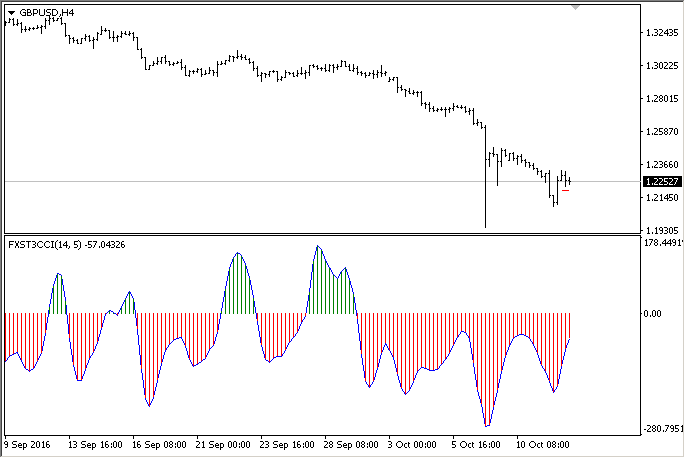Click price scale value 1.25870
This screenshot has width=685, height=458.
(662, 132)
